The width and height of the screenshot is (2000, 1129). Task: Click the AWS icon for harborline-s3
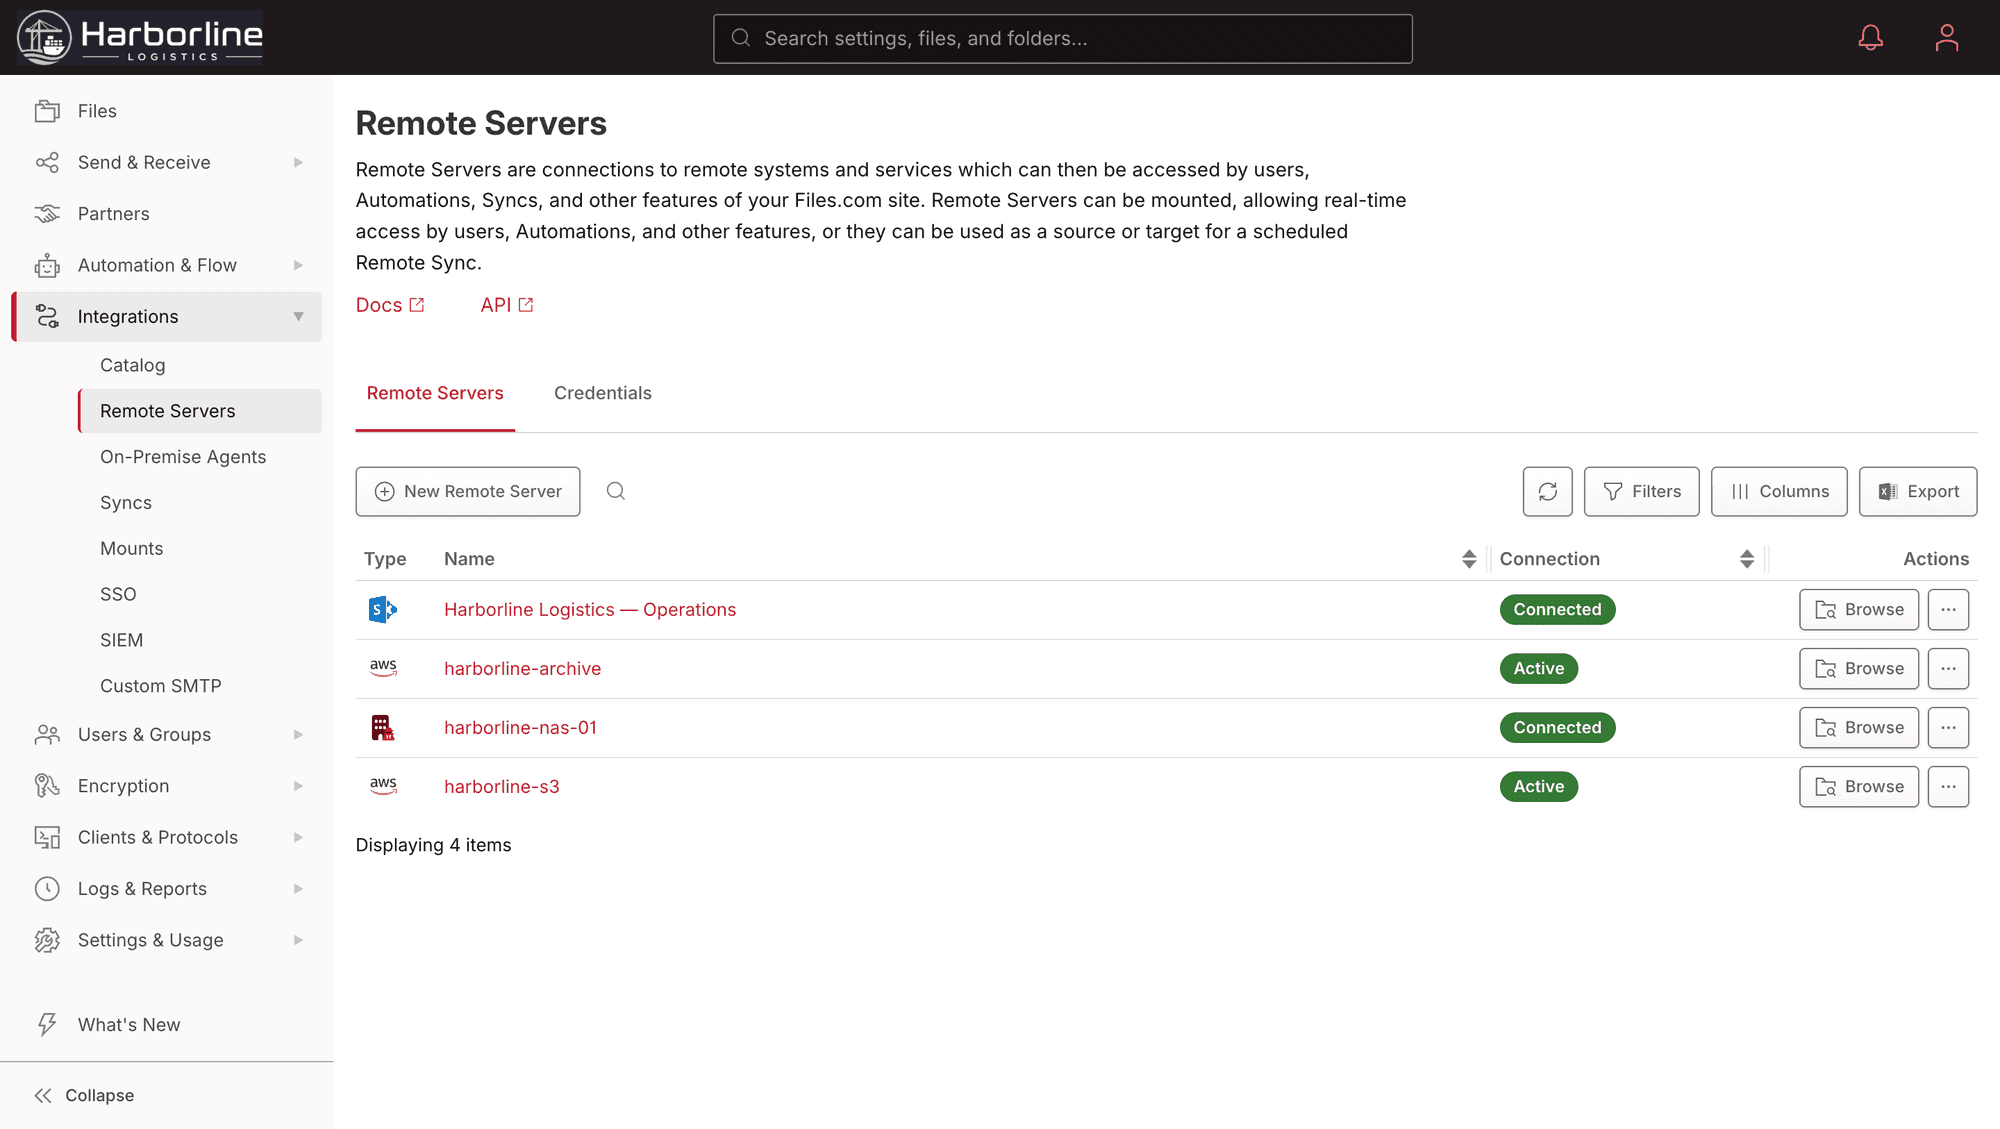pos(383,786)
